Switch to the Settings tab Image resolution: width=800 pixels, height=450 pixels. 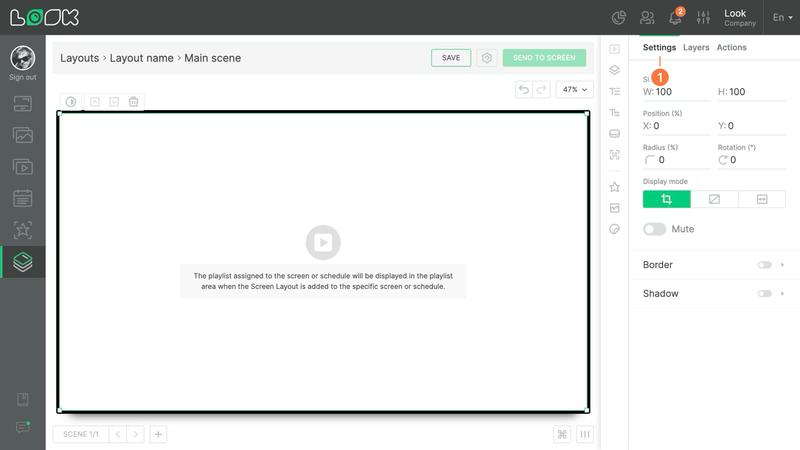click(659, 47)
